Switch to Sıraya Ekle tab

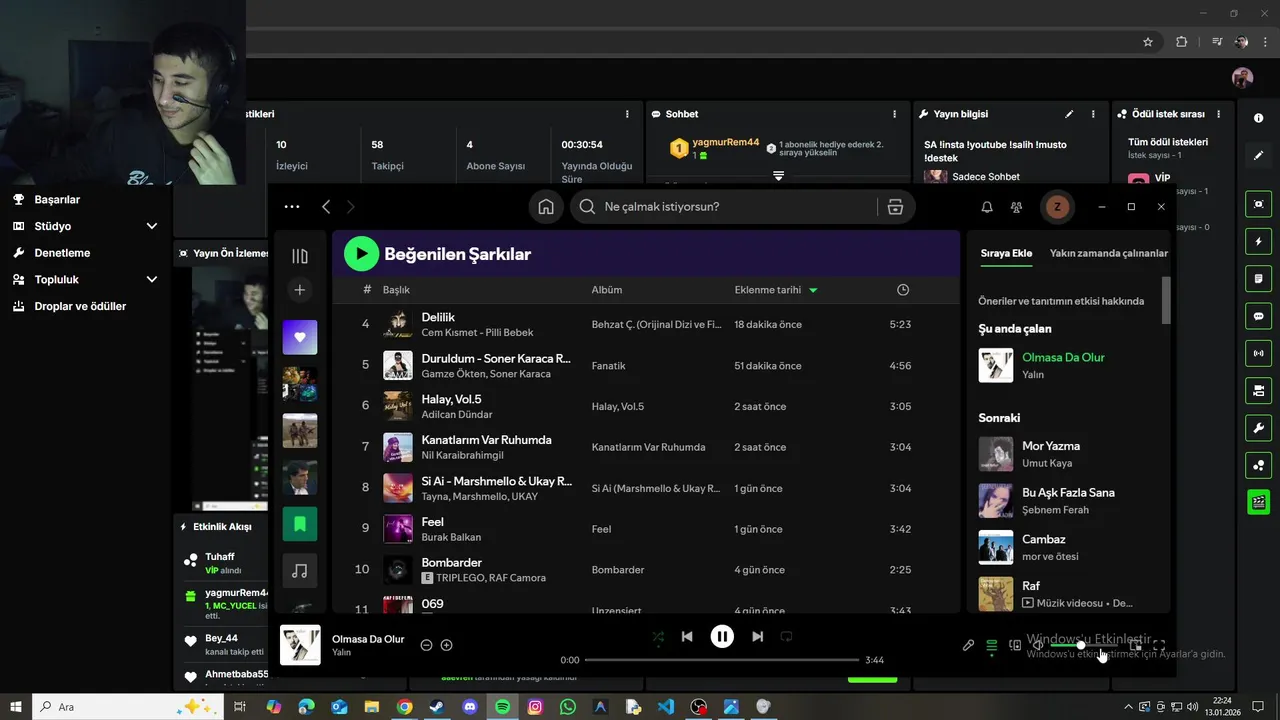(x=1006, y=253)
